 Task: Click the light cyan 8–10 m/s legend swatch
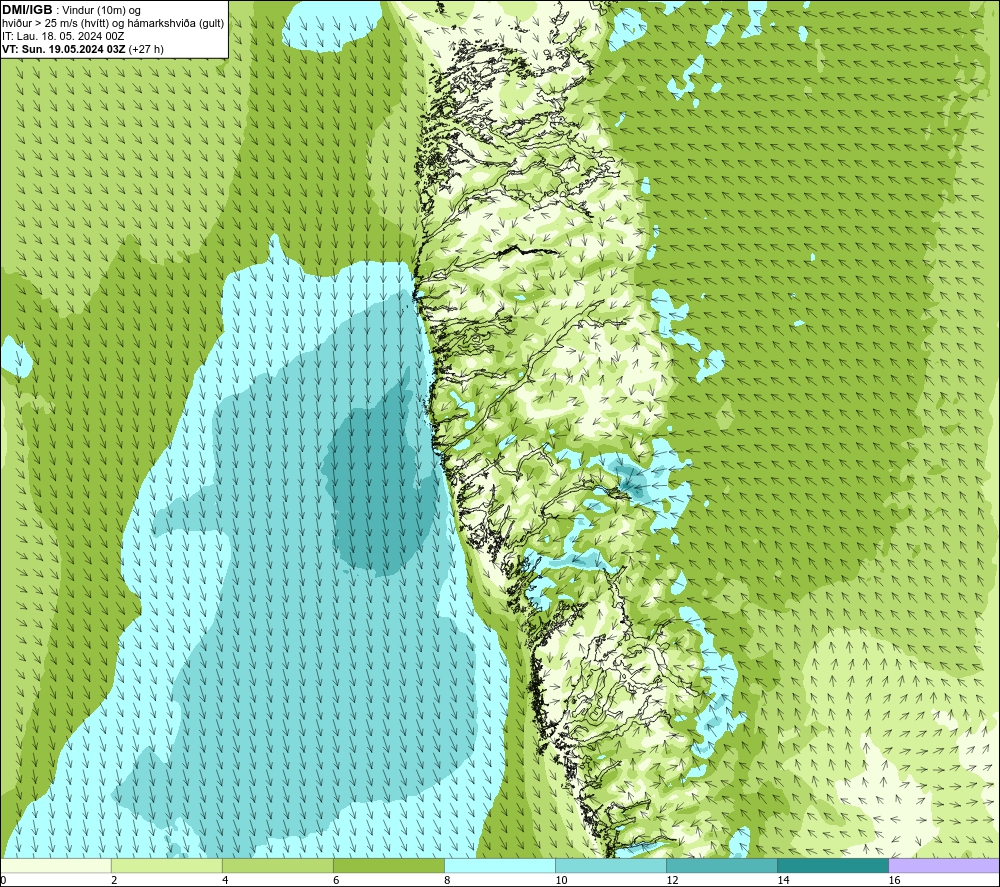(x=499, y=866)
